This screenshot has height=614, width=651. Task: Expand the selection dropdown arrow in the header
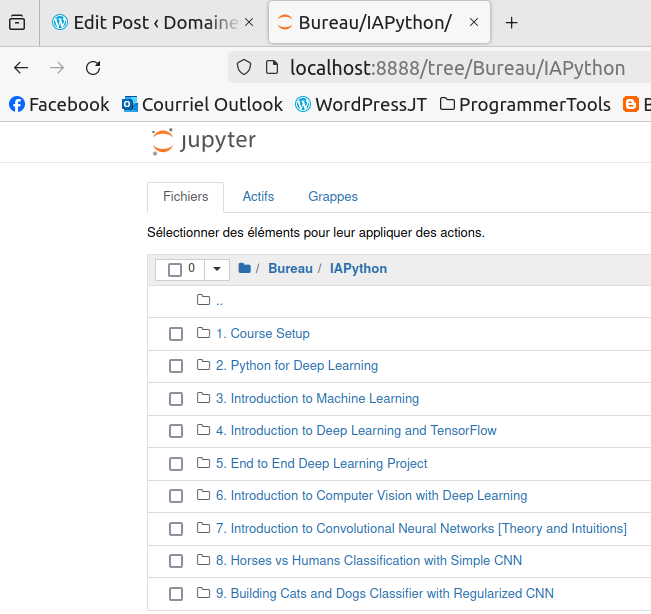coord(217,270)
